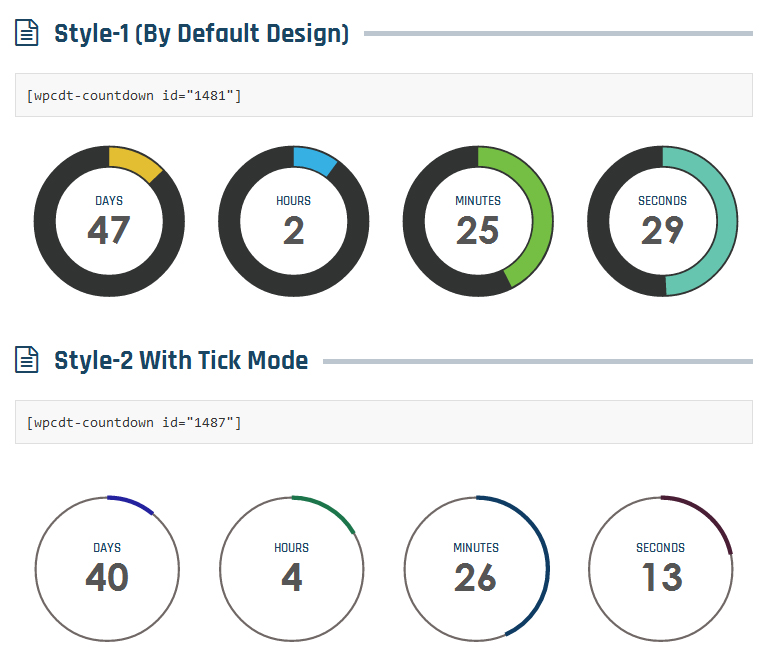Click the Style-2 Seconds circle showing 13
The height and width of the screenshot is (652, 769).
point(661,569)
